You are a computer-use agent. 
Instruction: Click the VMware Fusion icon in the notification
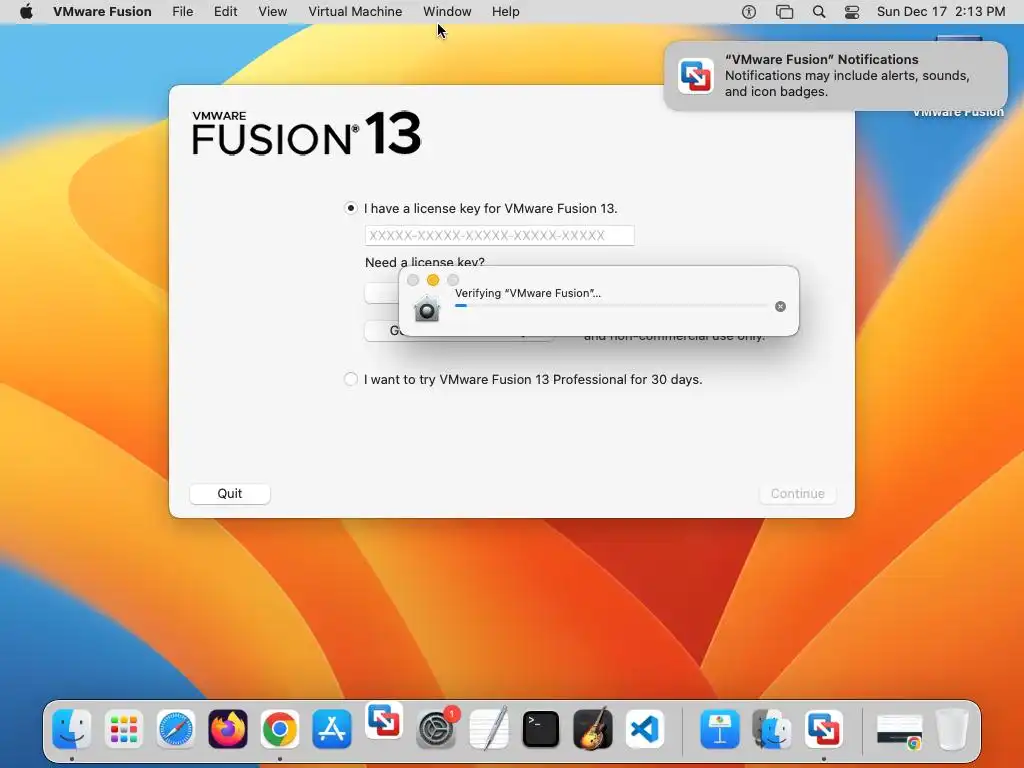[696, 76]
